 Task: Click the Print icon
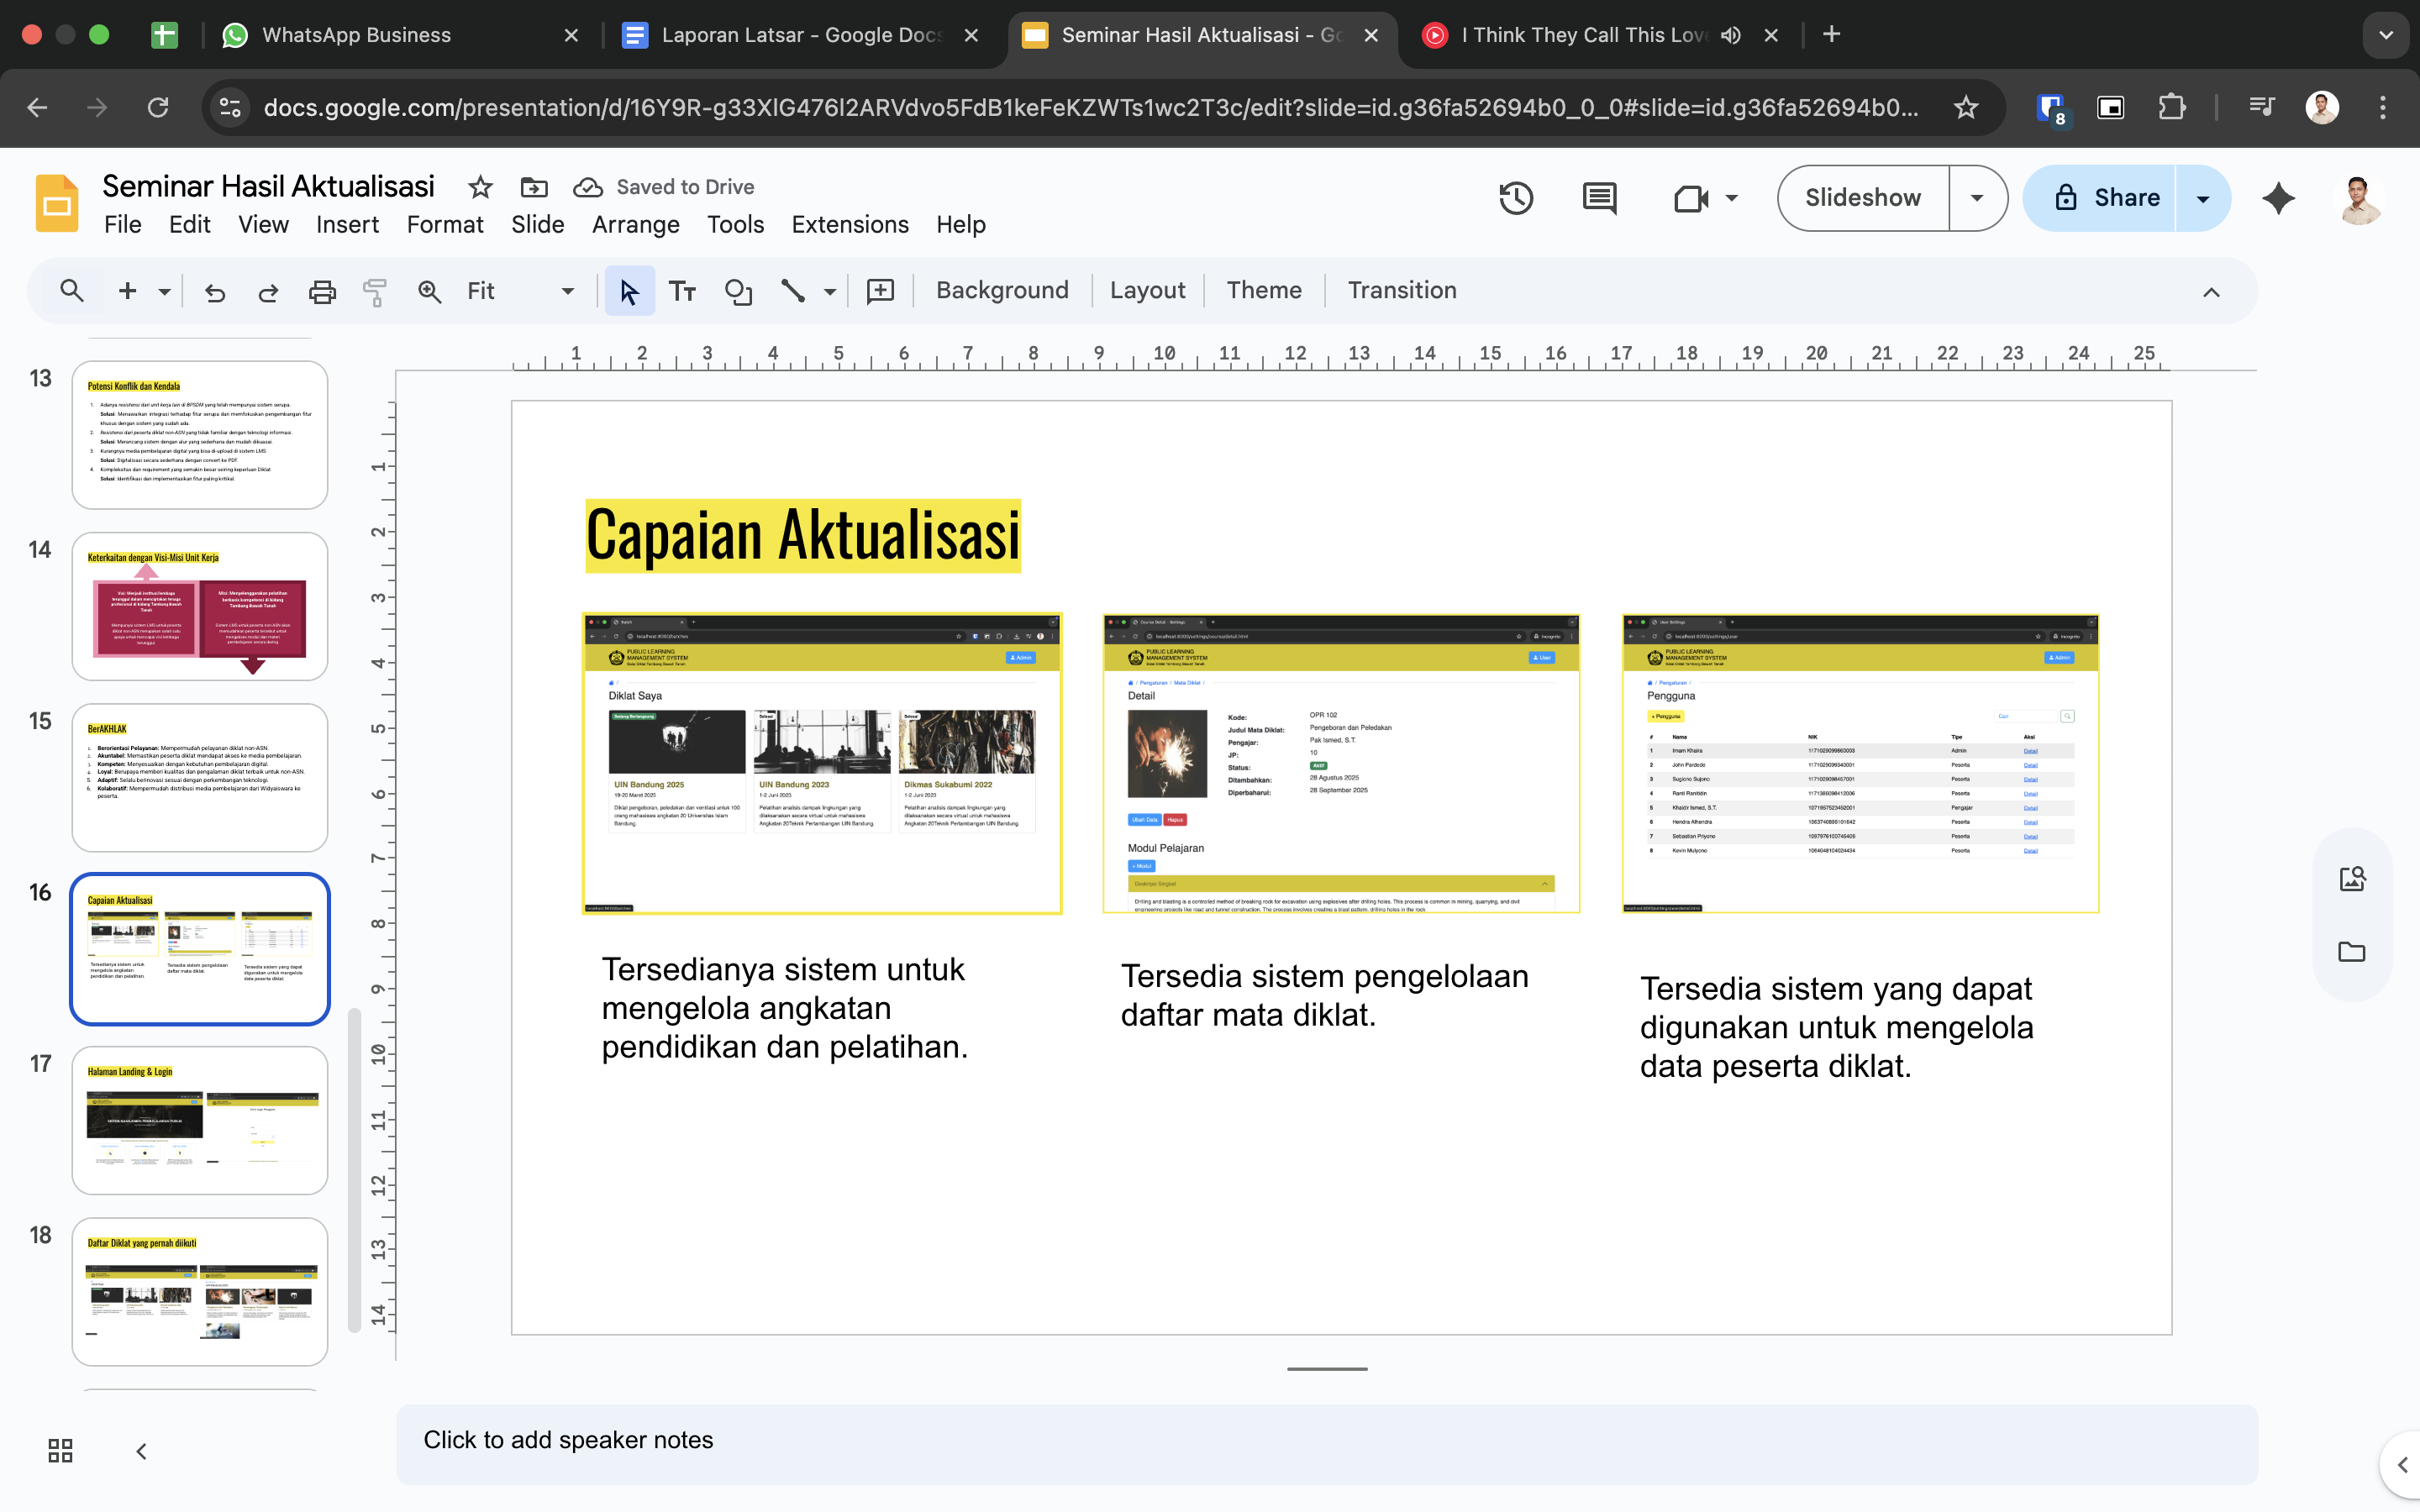322,291
